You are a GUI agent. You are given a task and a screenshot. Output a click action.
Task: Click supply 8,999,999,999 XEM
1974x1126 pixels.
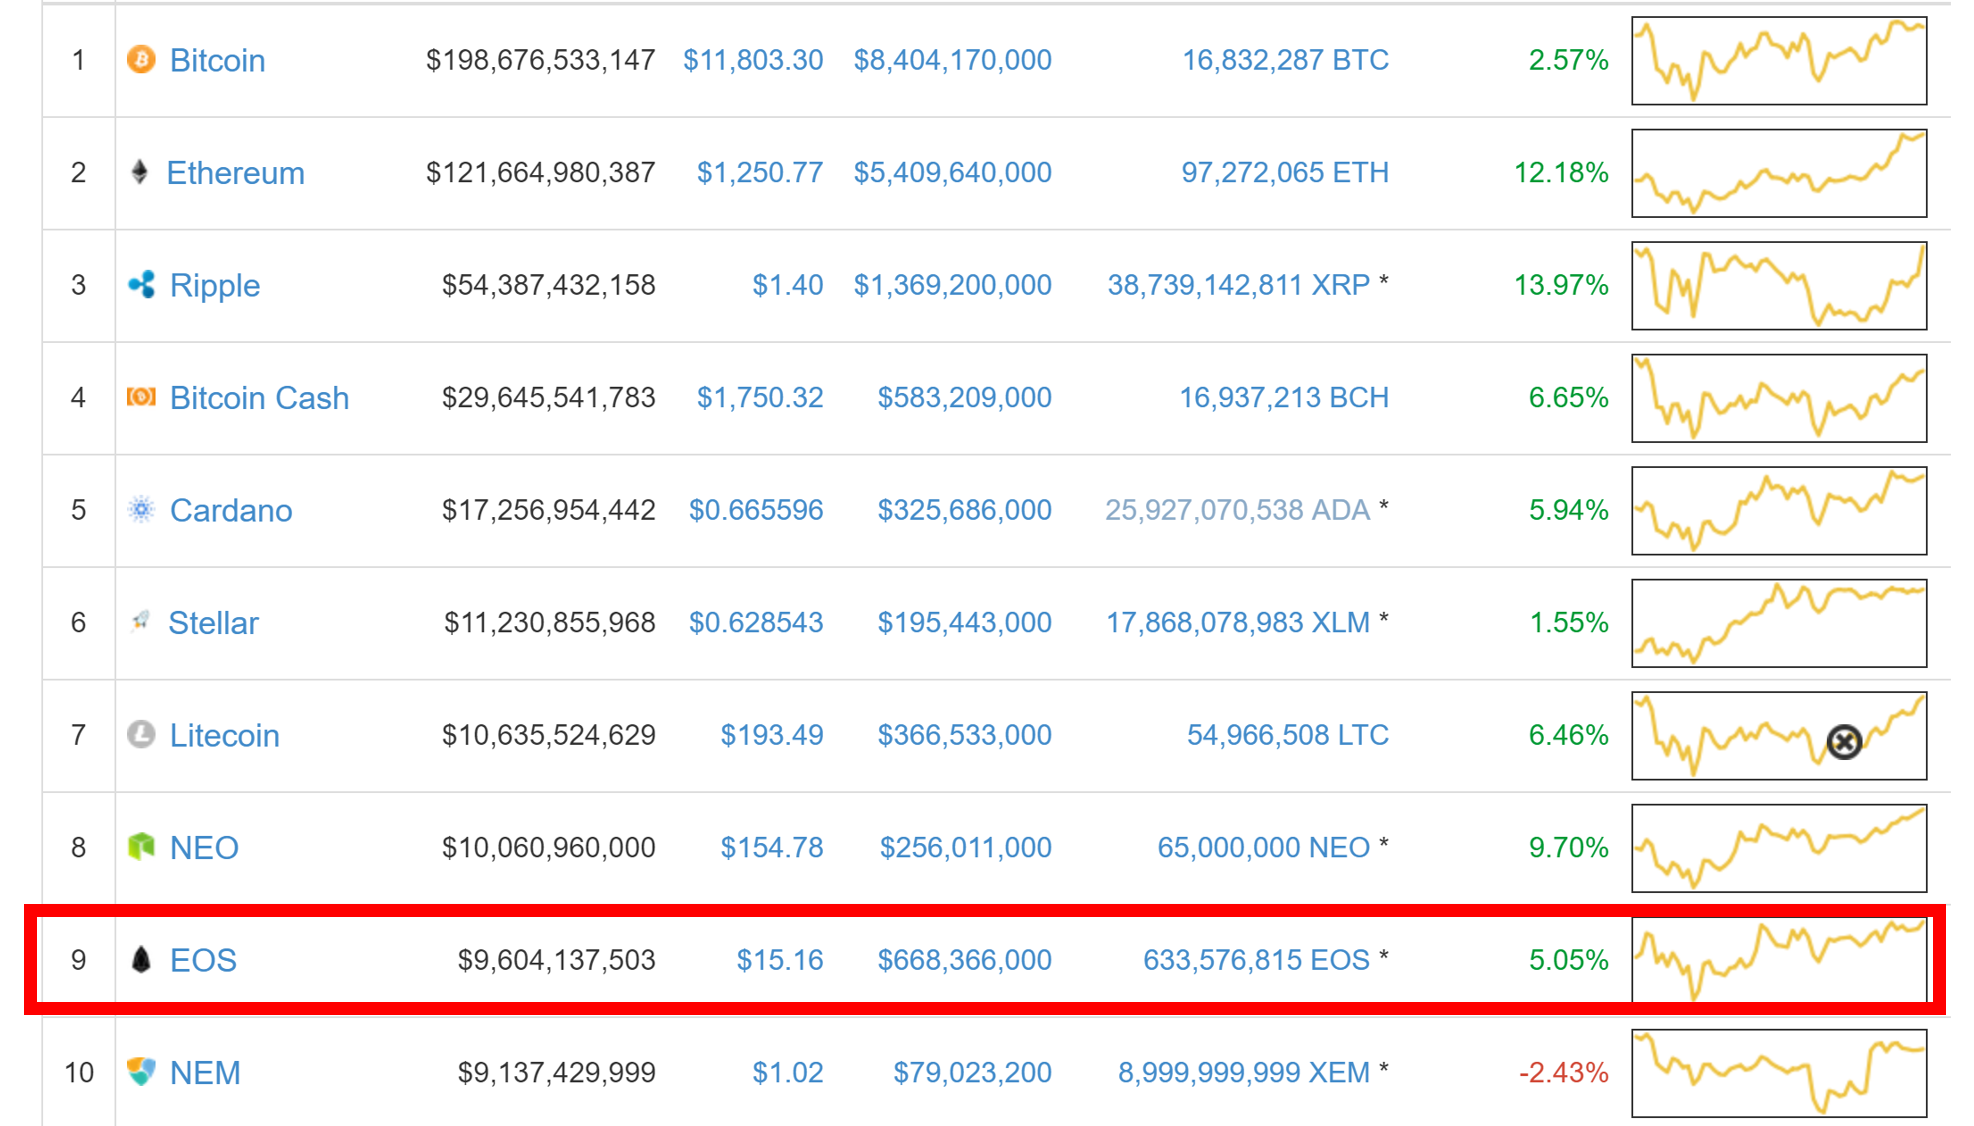(1244, 1073)
